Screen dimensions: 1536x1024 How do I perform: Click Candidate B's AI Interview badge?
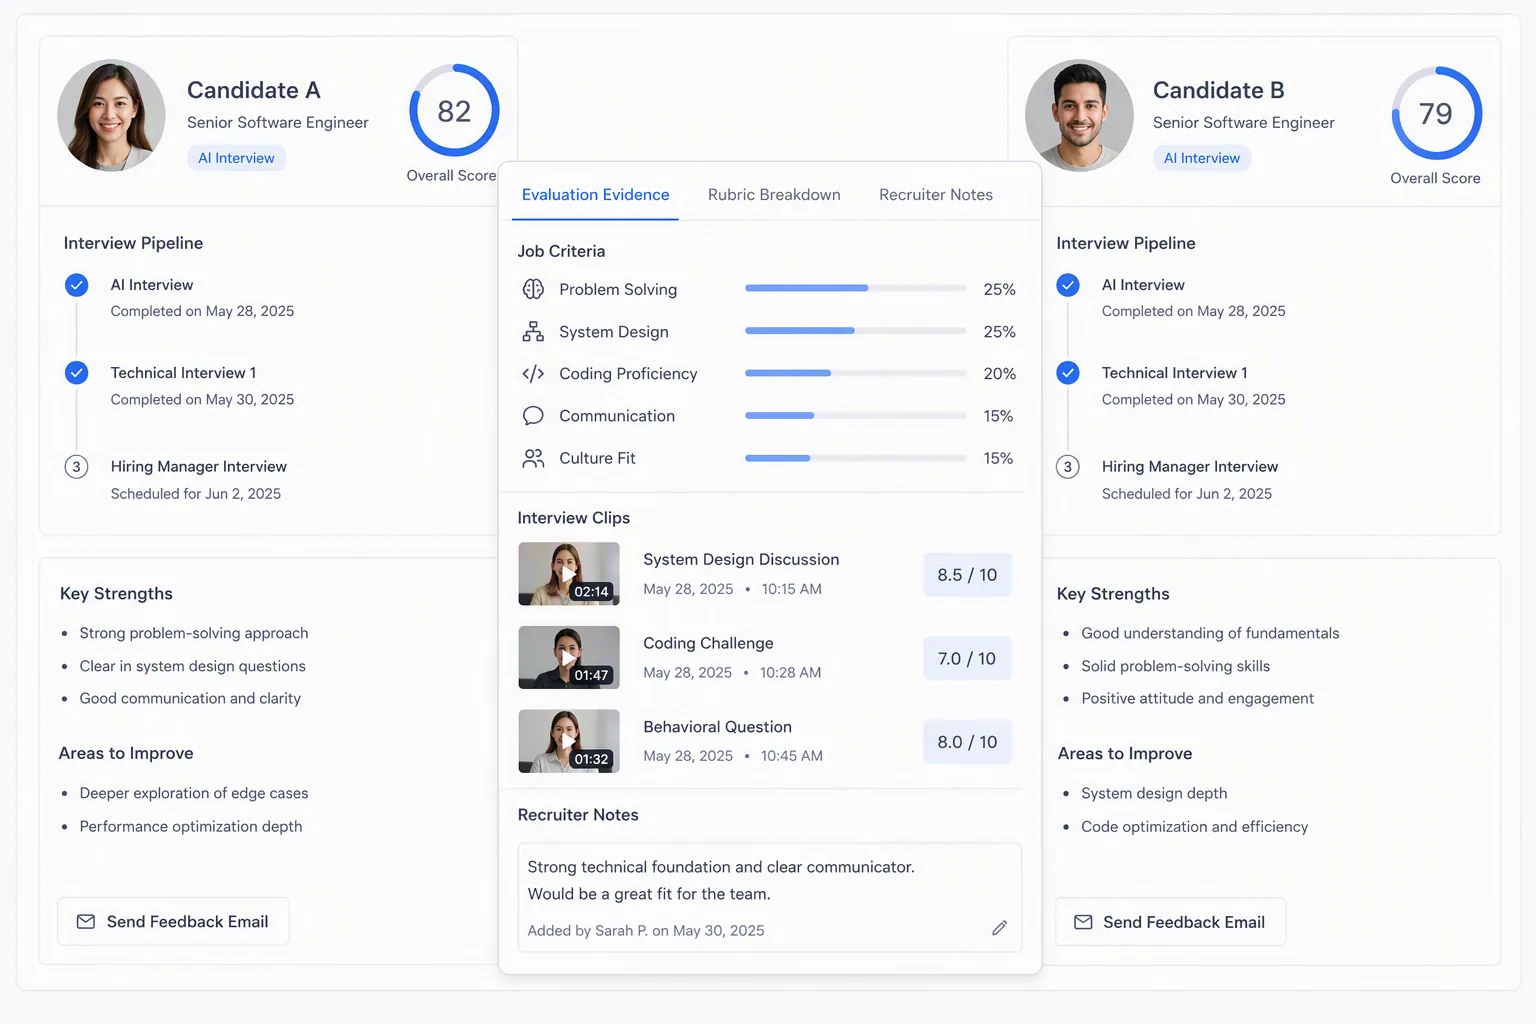click(x=1202, y=158)
